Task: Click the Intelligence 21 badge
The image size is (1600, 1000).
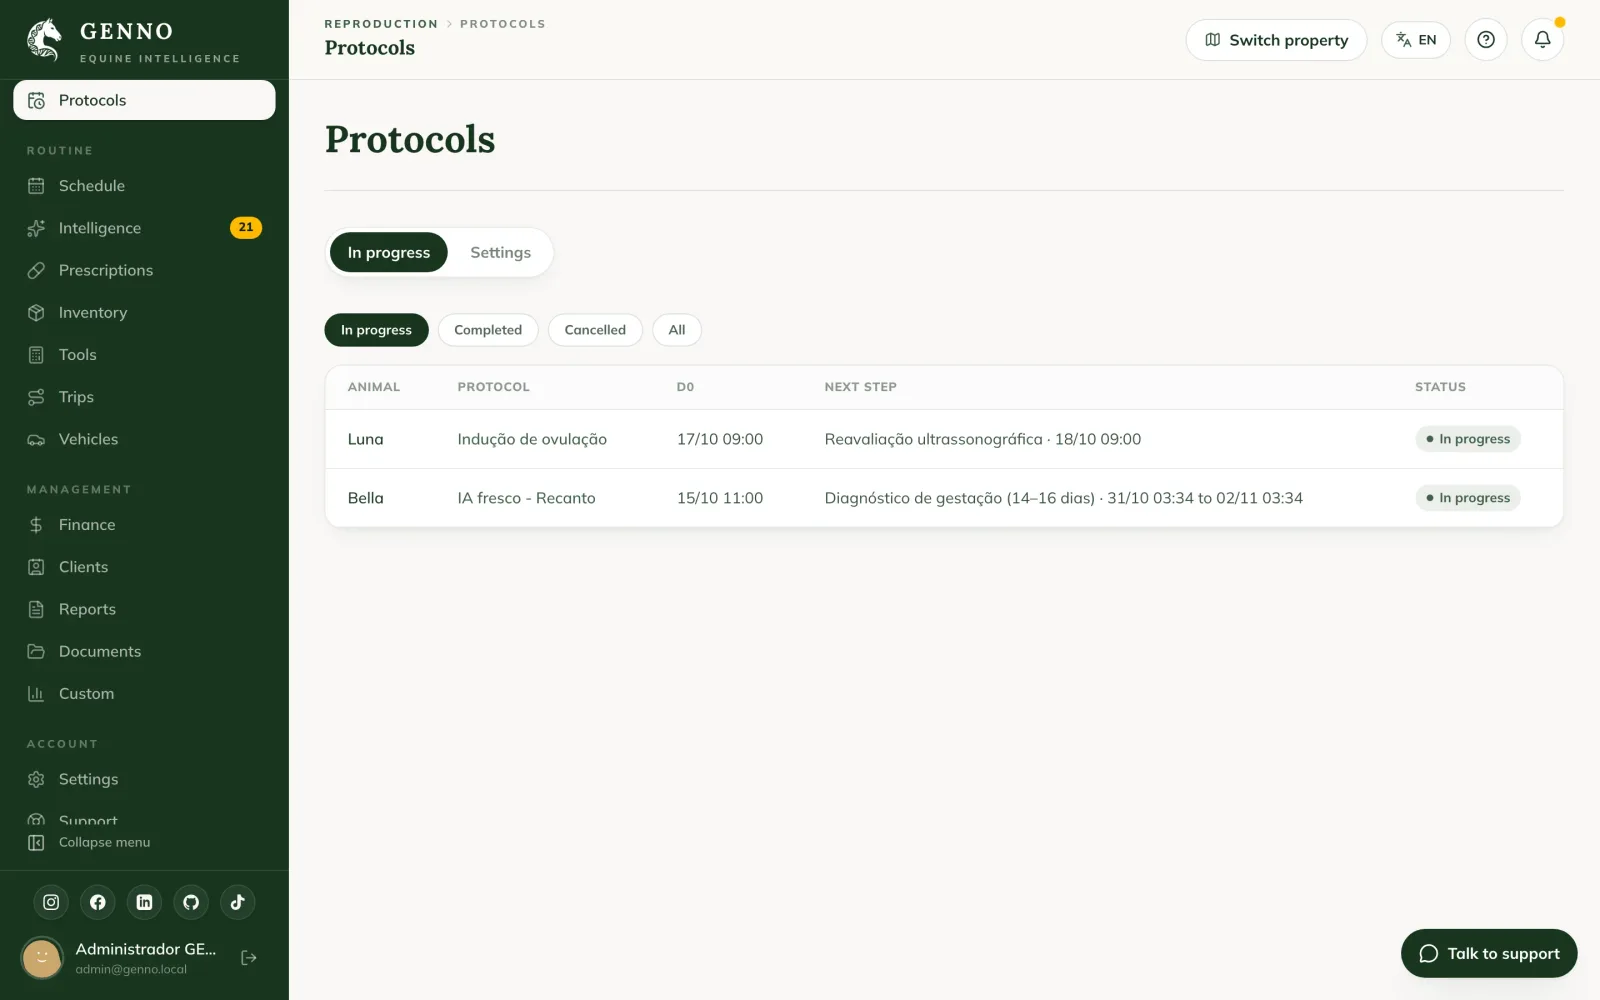Action: point(246,228)
